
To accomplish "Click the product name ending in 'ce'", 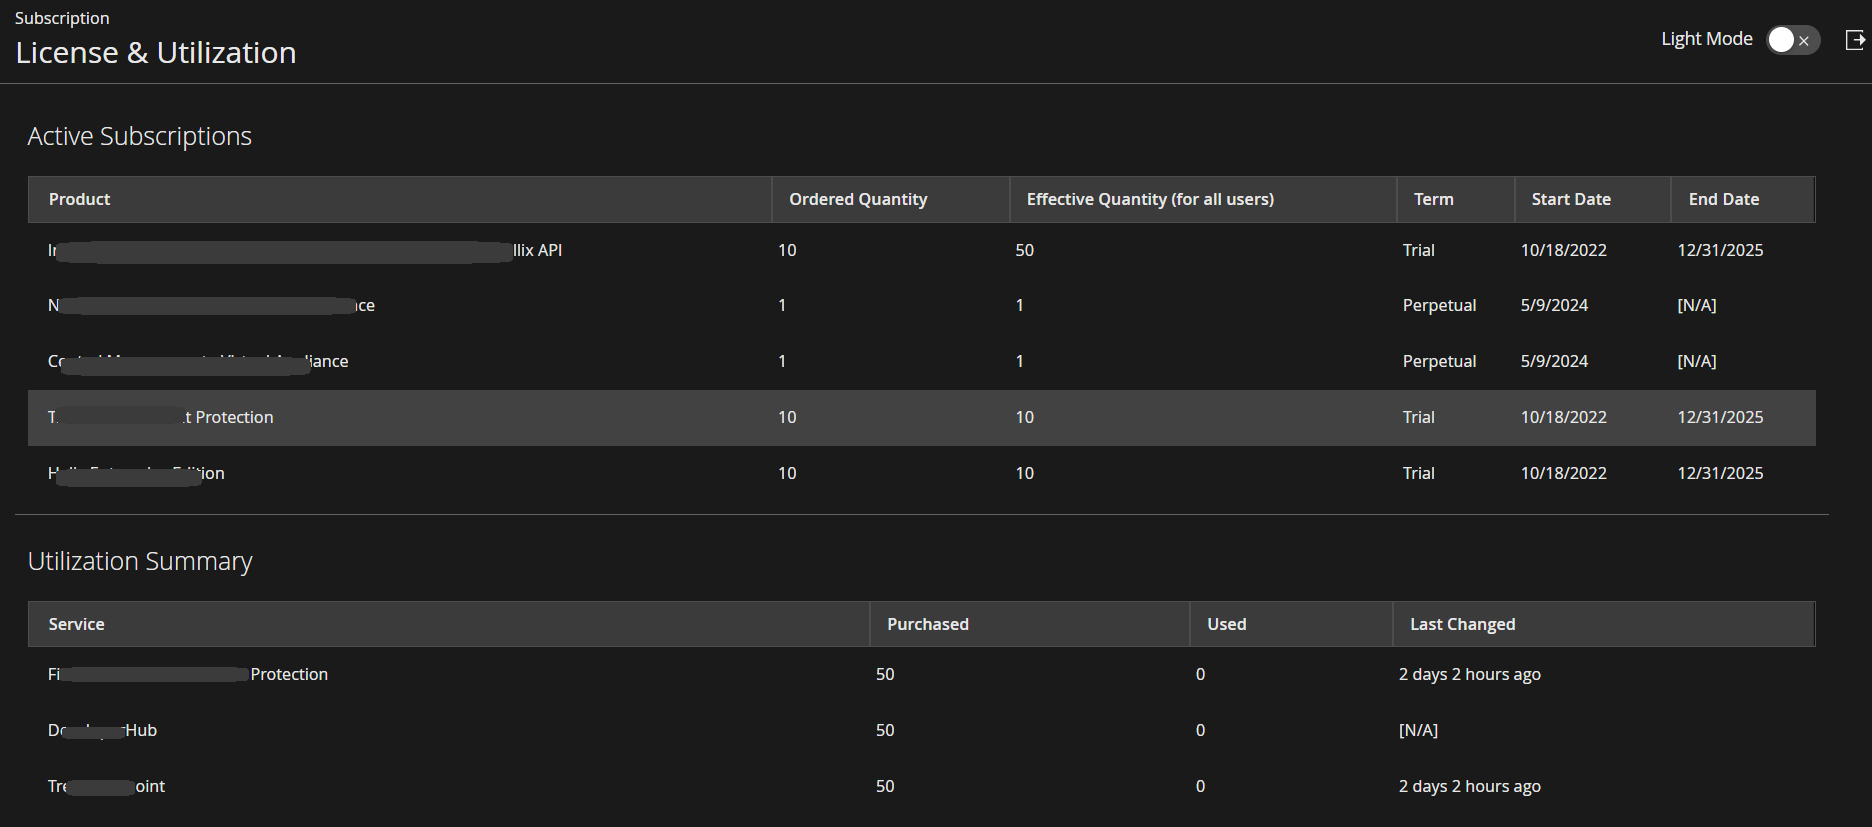I will pyautogui.click(x=211, y=305).
